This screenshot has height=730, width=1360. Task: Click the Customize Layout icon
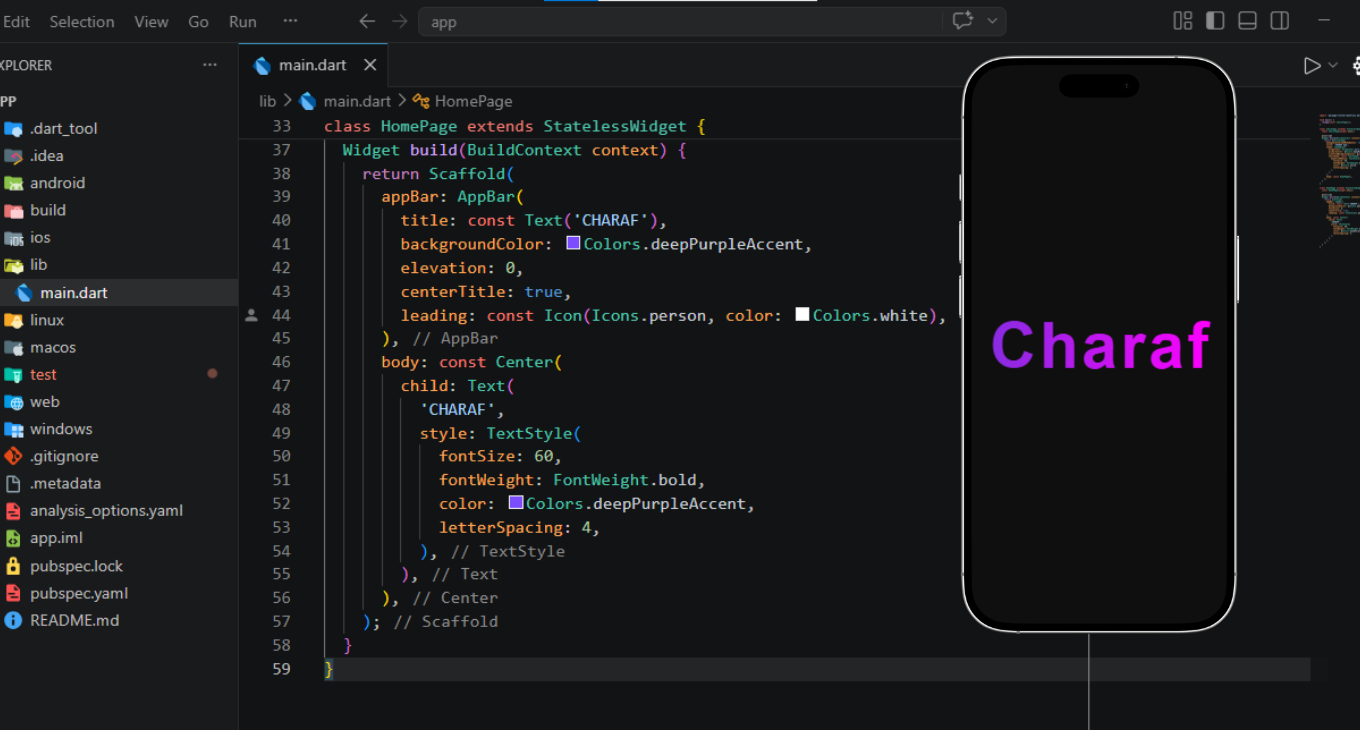(1183, 21)
